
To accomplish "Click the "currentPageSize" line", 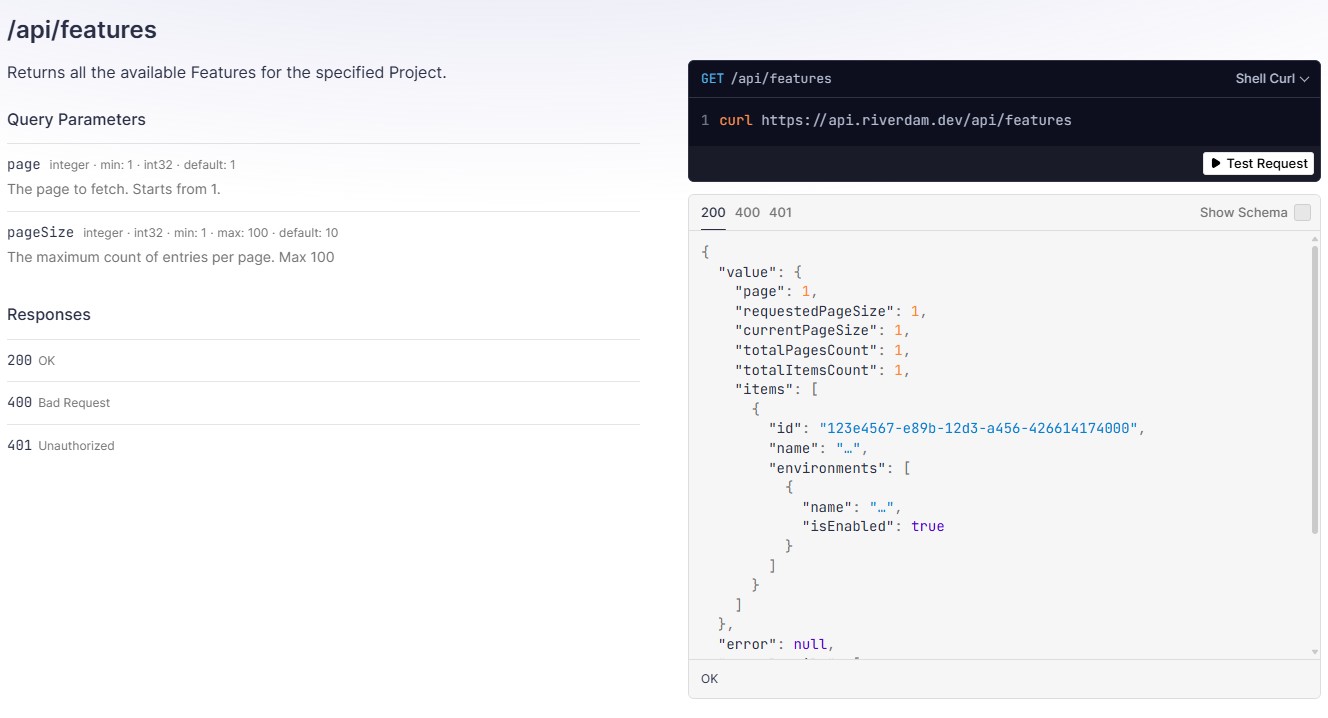I will coord(822,330).
